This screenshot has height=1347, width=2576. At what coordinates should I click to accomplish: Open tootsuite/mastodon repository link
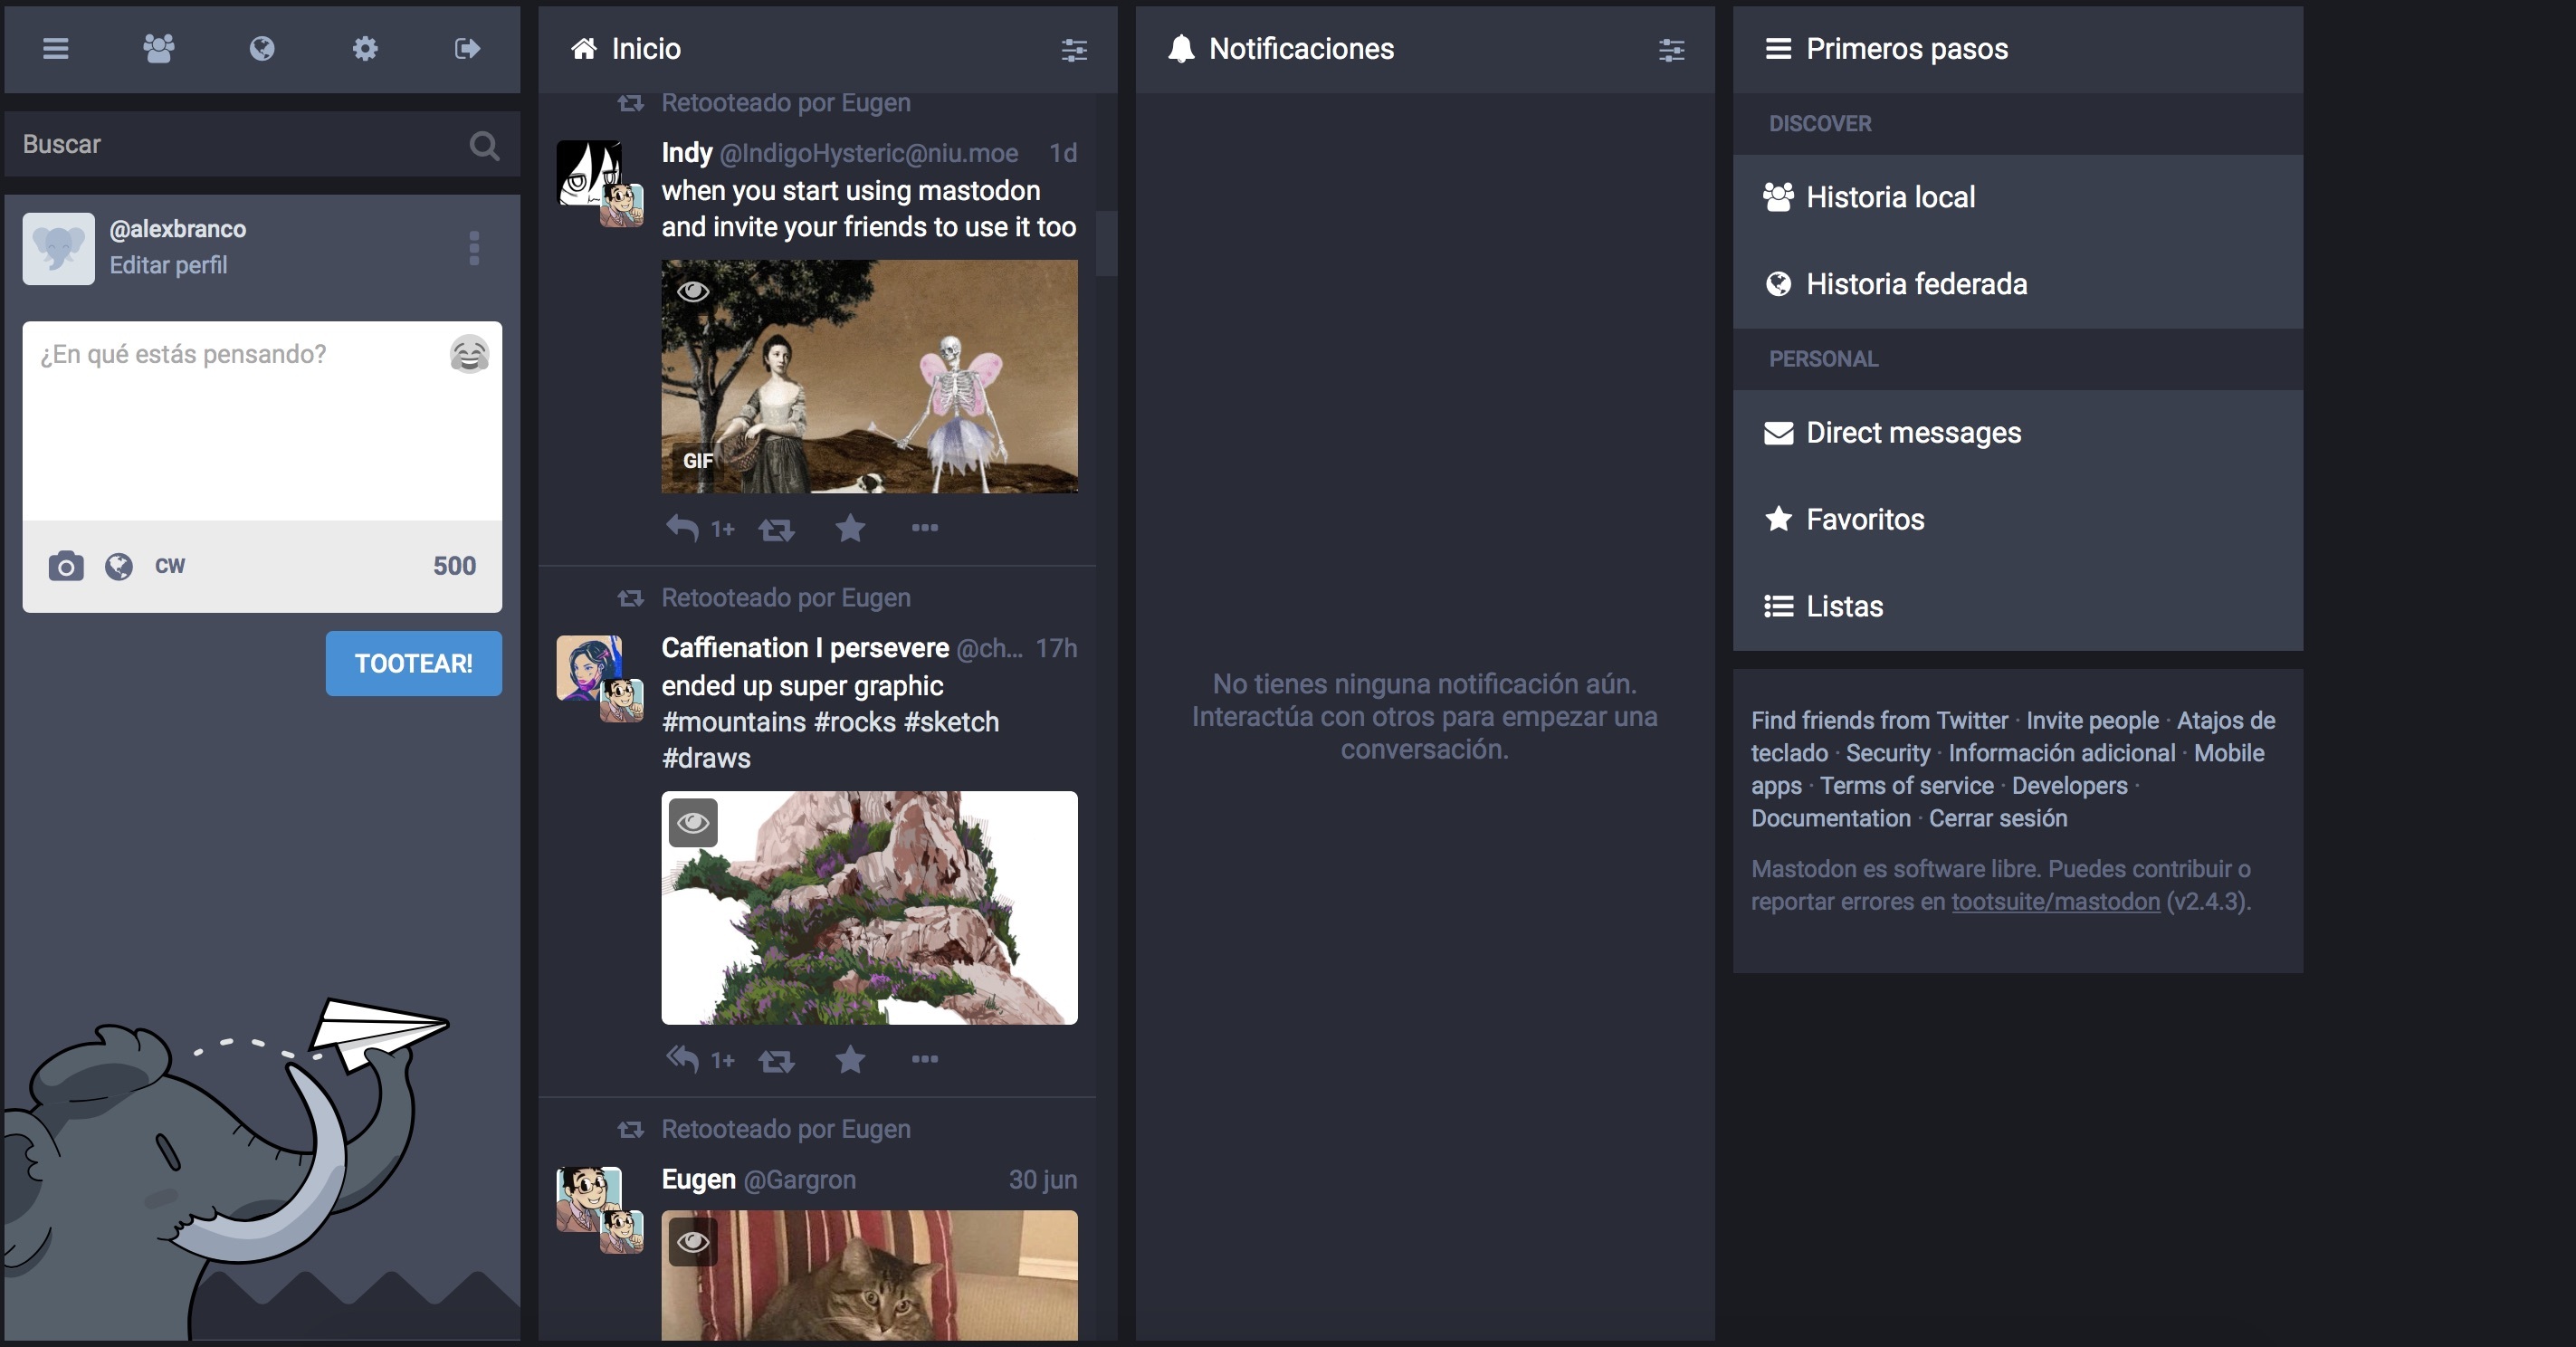[x=2055, y=901]
